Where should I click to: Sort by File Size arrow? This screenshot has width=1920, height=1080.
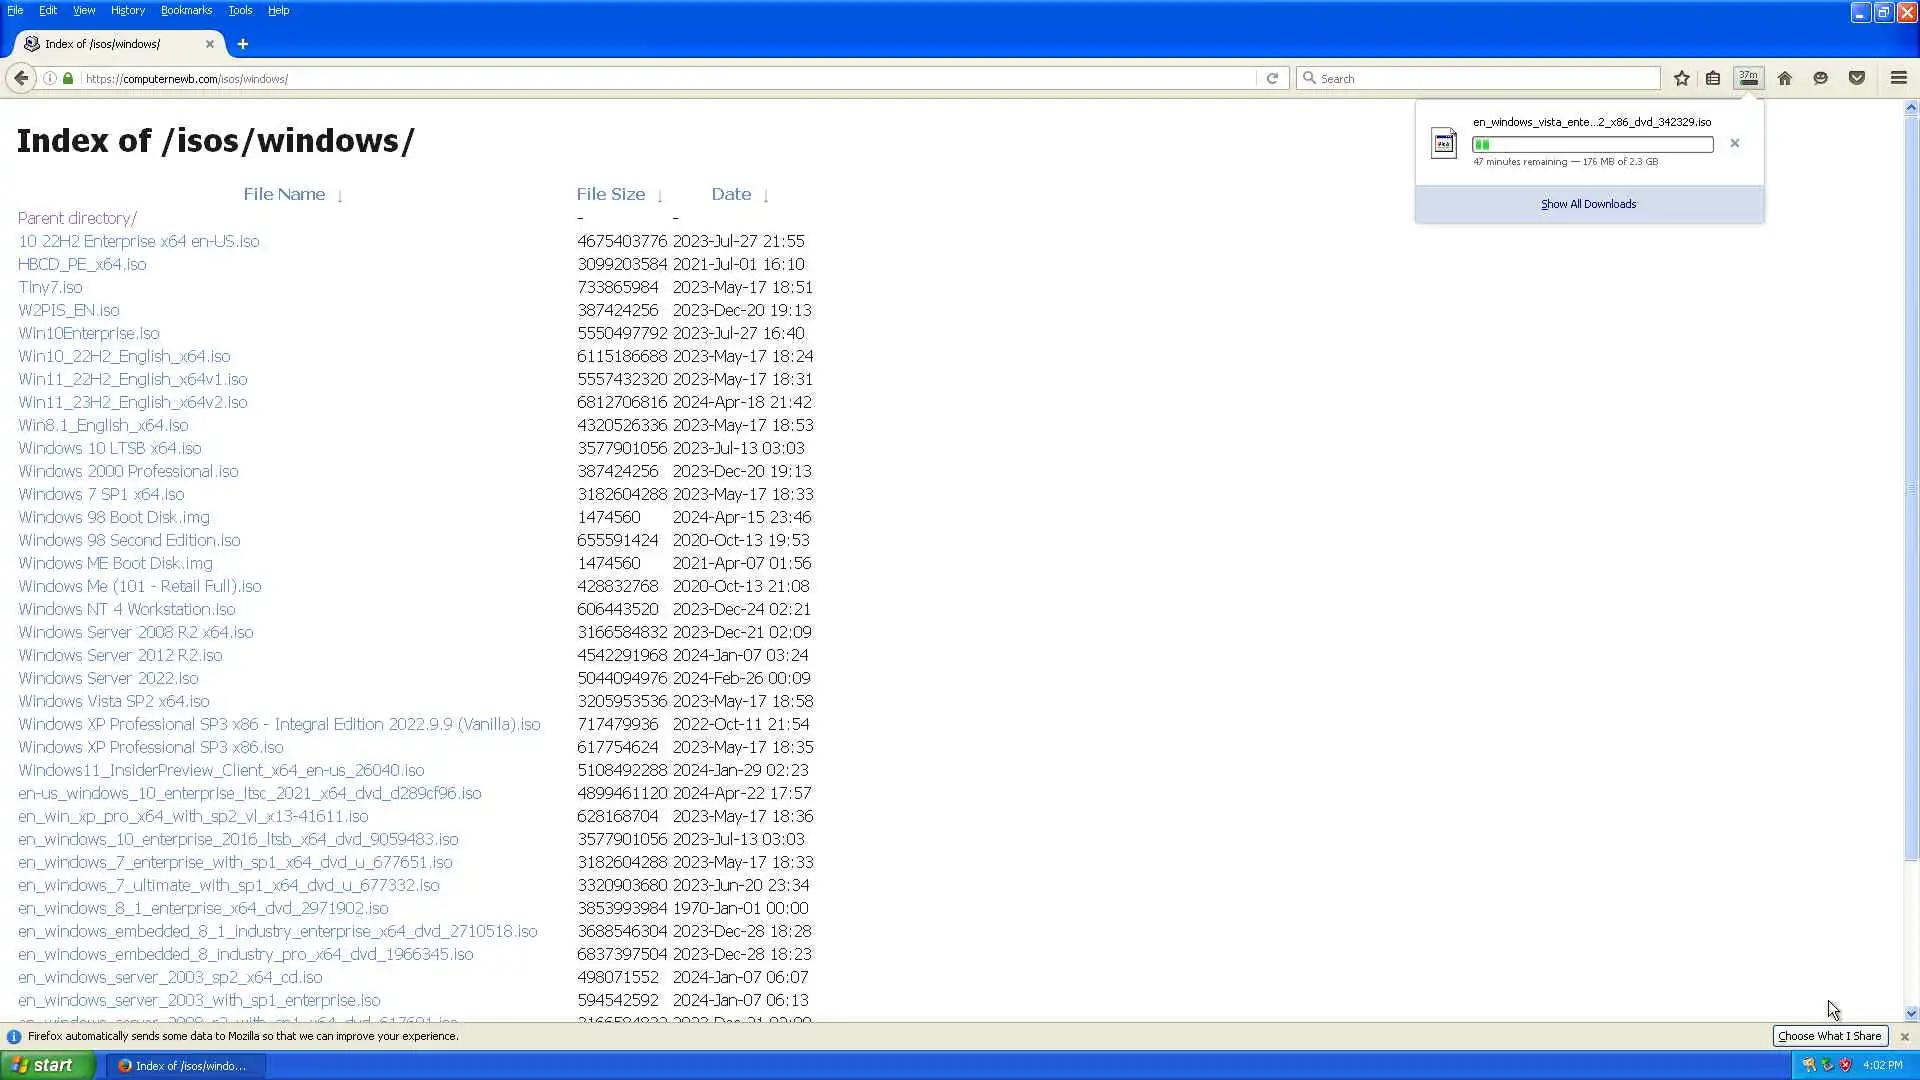[x=660, y=196]
